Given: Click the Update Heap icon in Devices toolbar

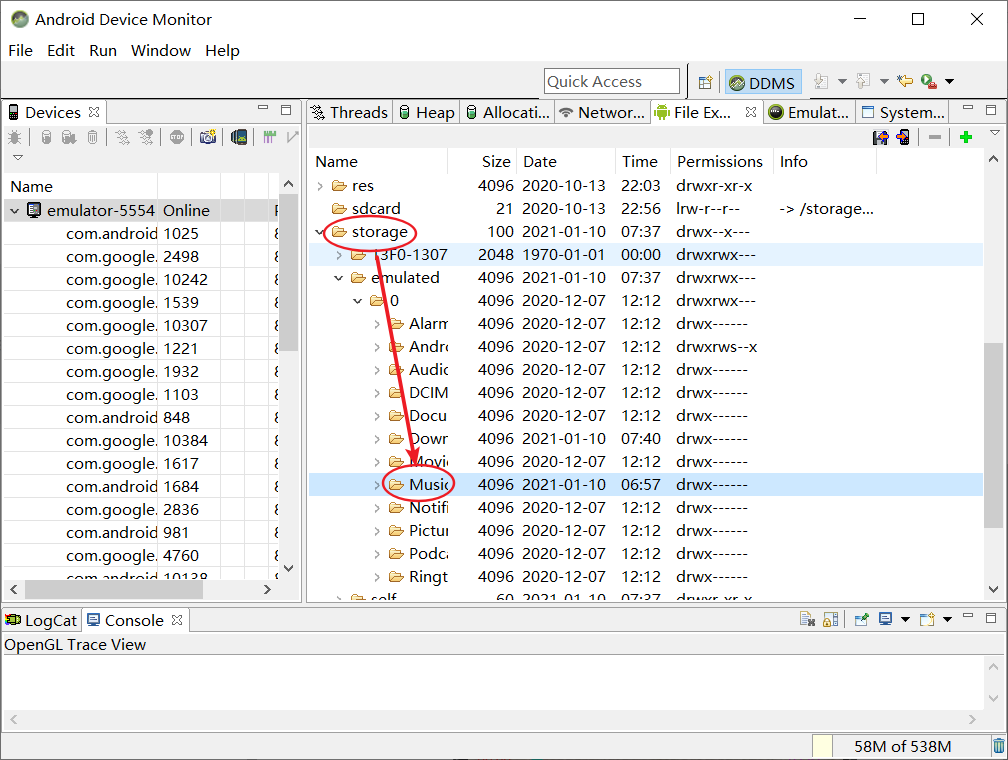Looking at the screenshot, I should coord(46,137).
